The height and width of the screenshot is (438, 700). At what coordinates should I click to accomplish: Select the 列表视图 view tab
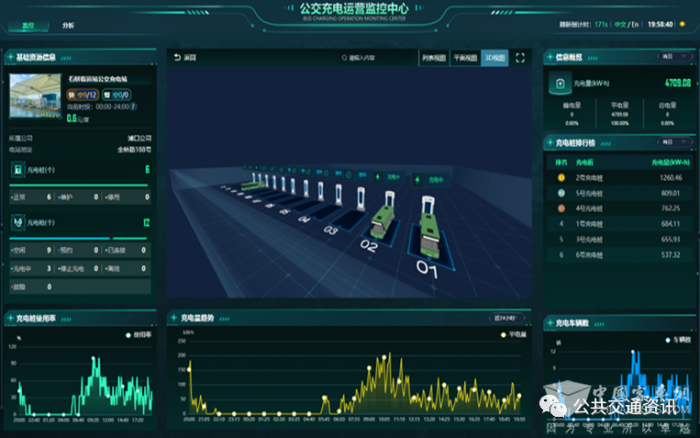pos(433,58)
